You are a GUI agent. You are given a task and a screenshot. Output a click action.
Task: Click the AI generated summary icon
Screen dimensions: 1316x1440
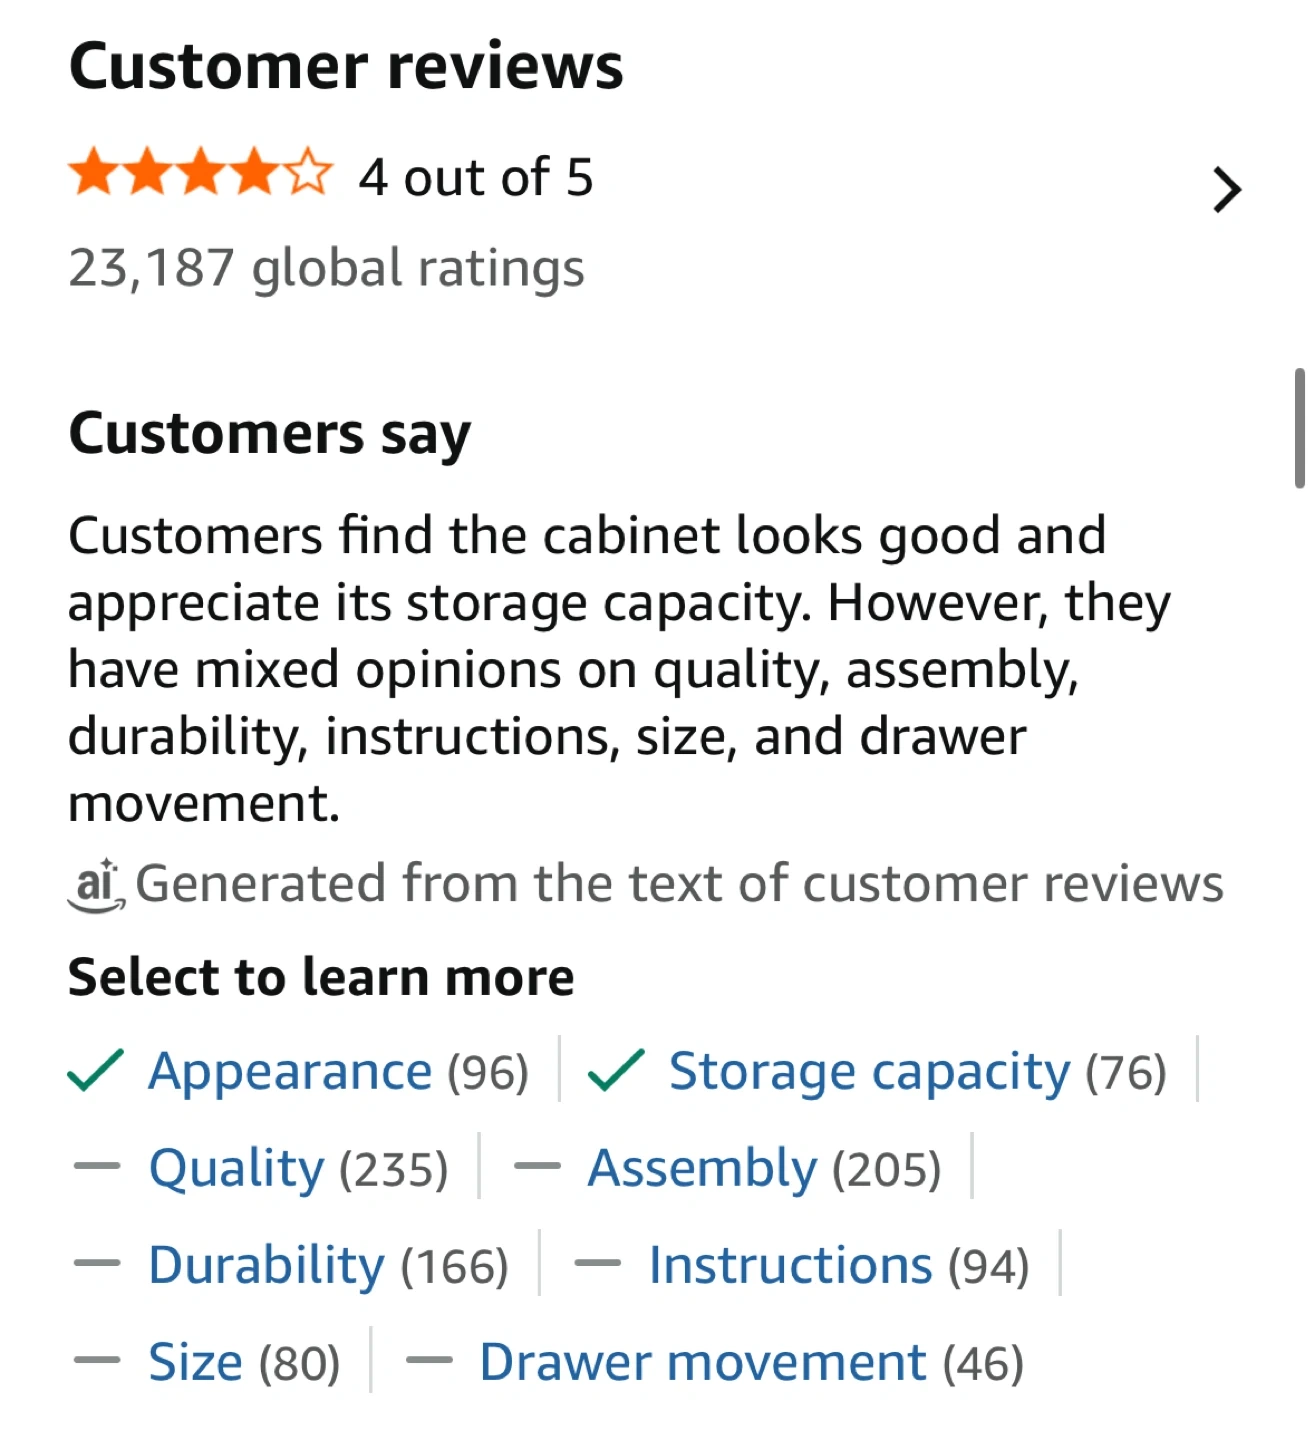click(x=96, y=885)
